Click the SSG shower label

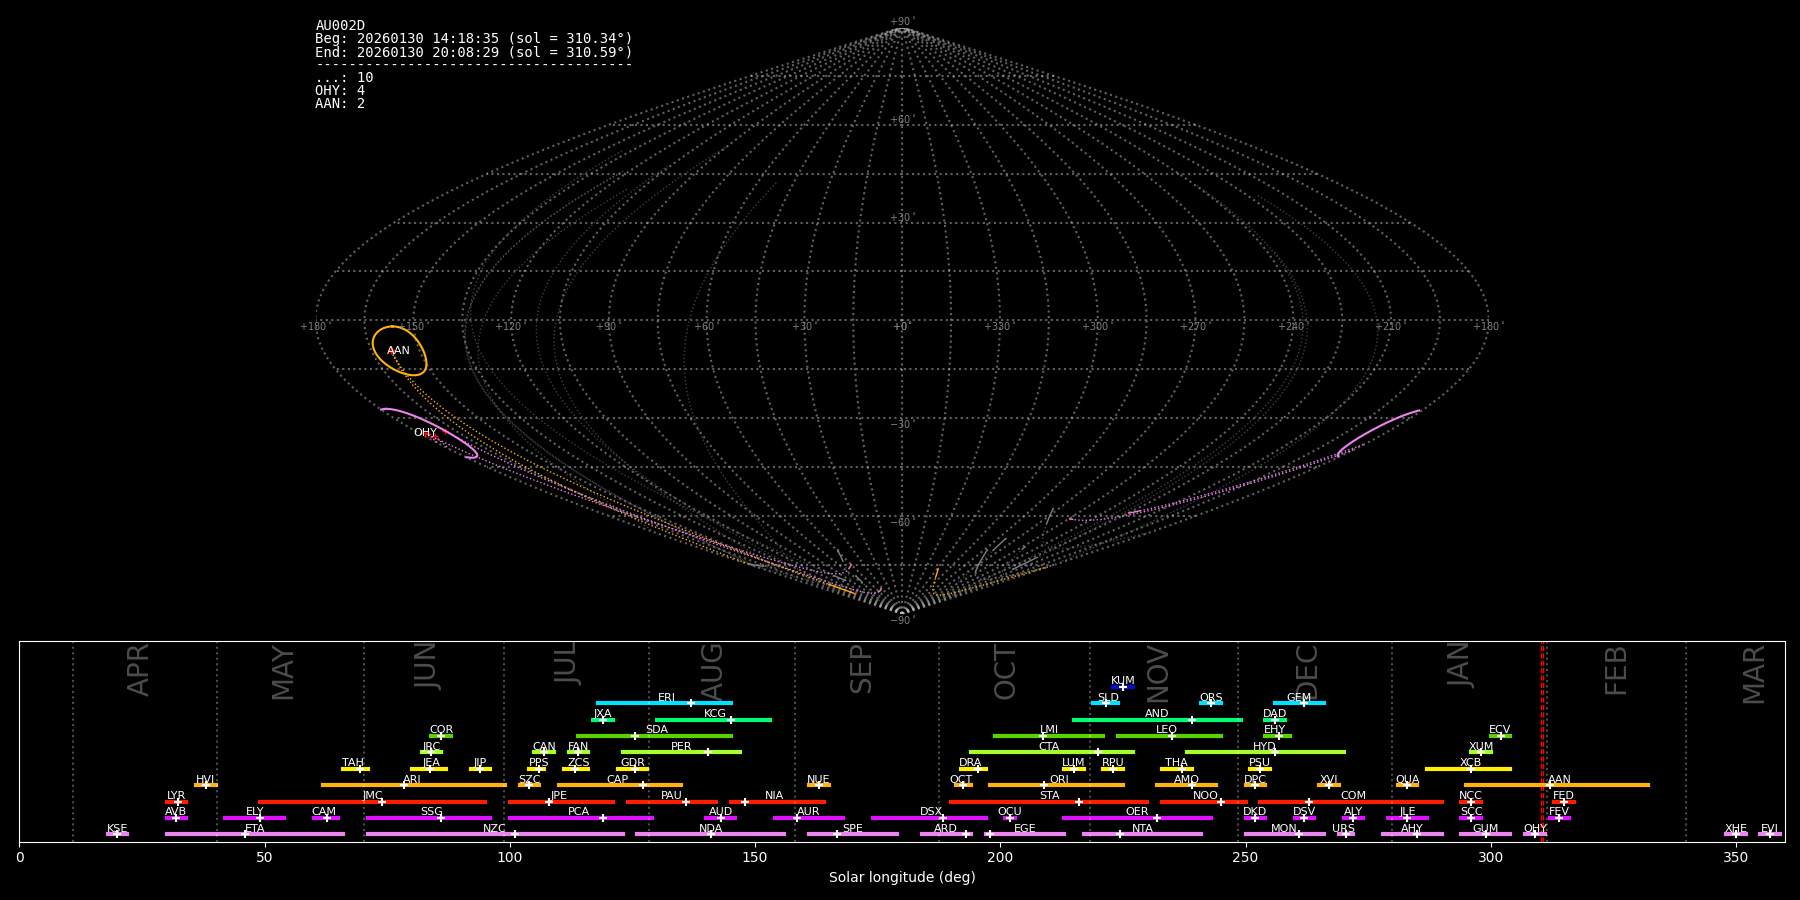point(432,812)
